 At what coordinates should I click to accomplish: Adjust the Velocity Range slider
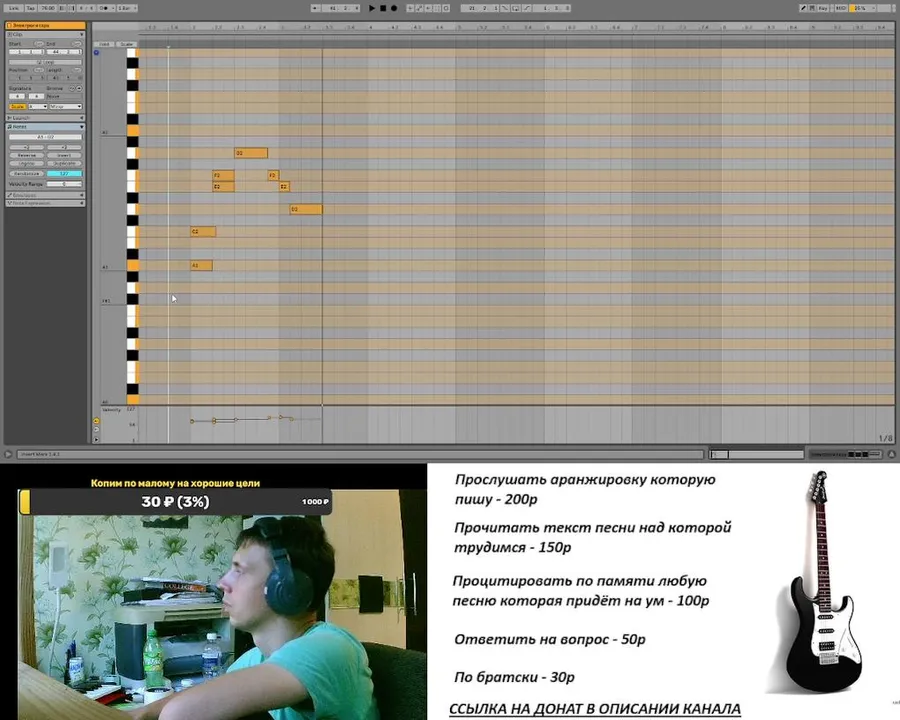pos(64,184)
